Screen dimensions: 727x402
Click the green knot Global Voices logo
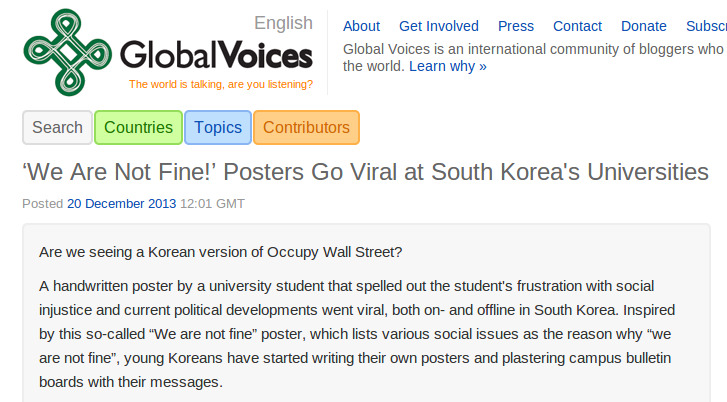[68, 52]
